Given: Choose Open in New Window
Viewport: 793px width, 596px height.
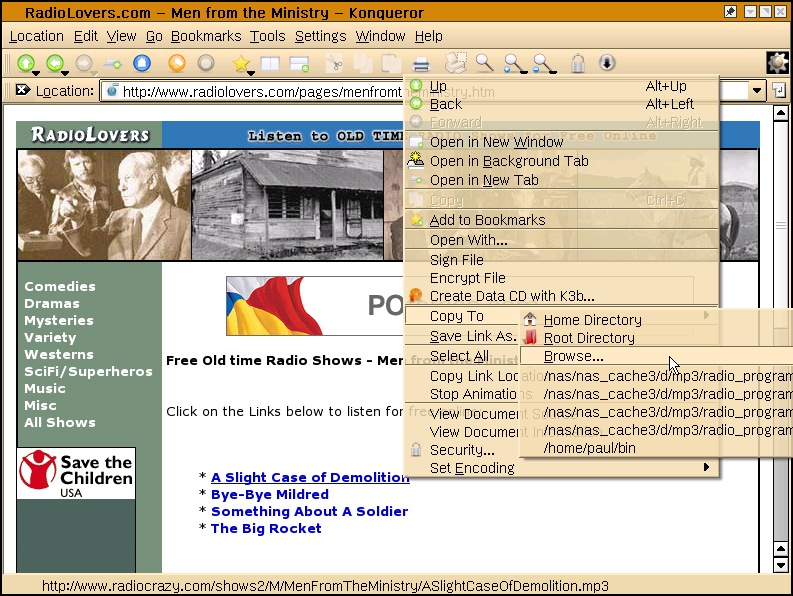Looking at the screenshot, I should [561, 142].
